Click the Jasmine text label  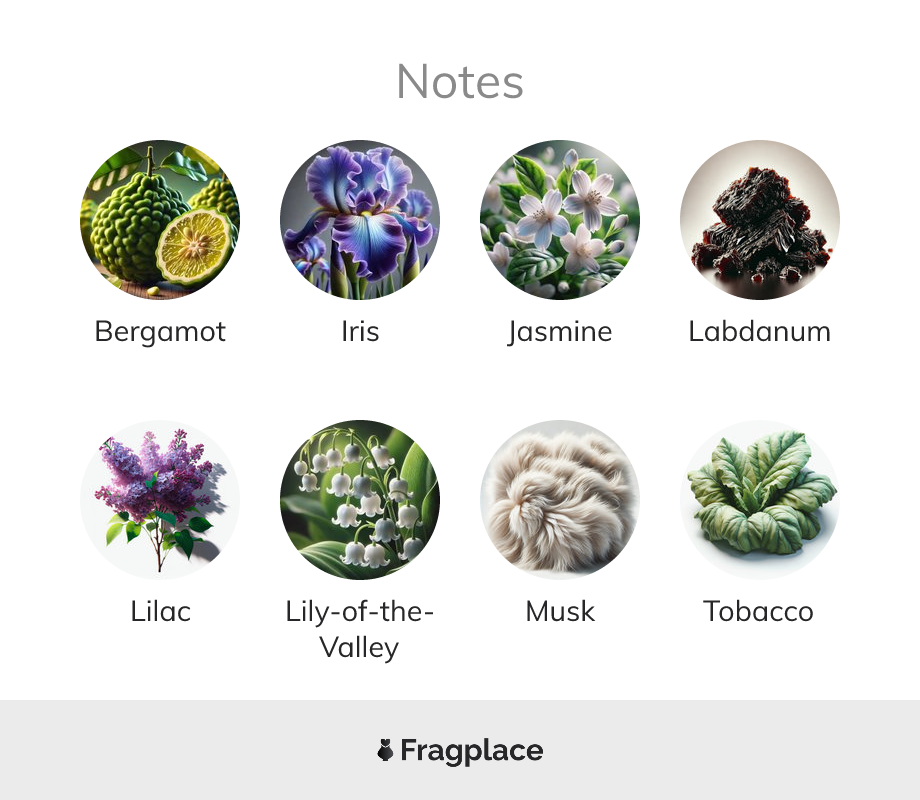(560, 332)
